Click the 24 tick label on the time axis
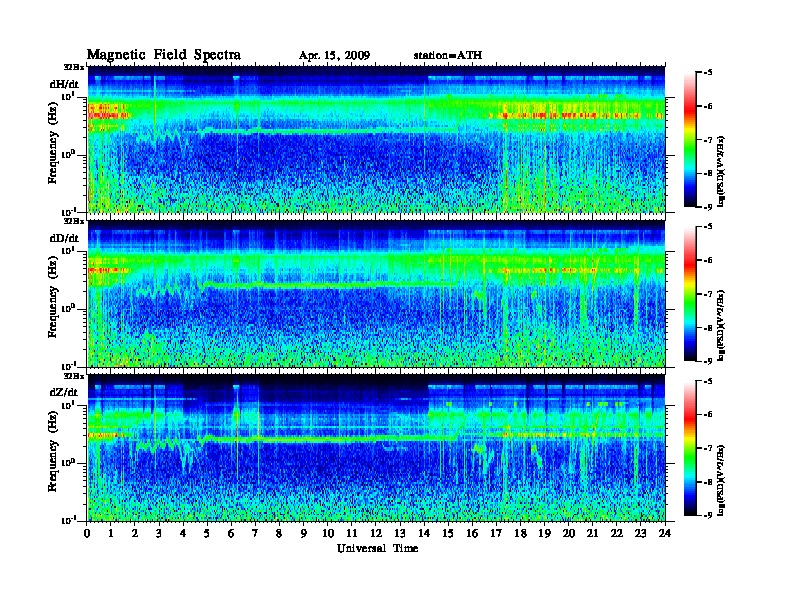 [665, 533]
